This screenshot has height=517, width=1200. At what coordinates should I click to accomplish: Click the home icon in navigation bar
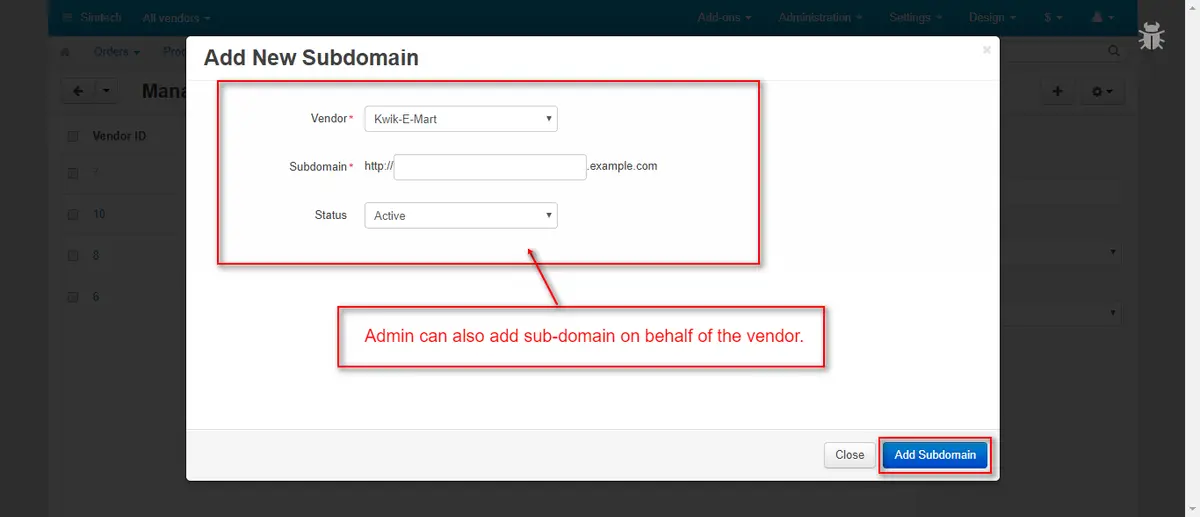(66, 51)
